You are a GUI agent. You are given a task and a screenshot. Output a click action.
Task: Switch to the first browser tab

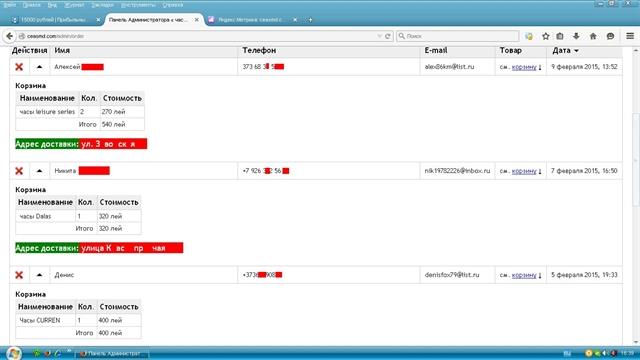pyautogui.click(x=54, y=20)
